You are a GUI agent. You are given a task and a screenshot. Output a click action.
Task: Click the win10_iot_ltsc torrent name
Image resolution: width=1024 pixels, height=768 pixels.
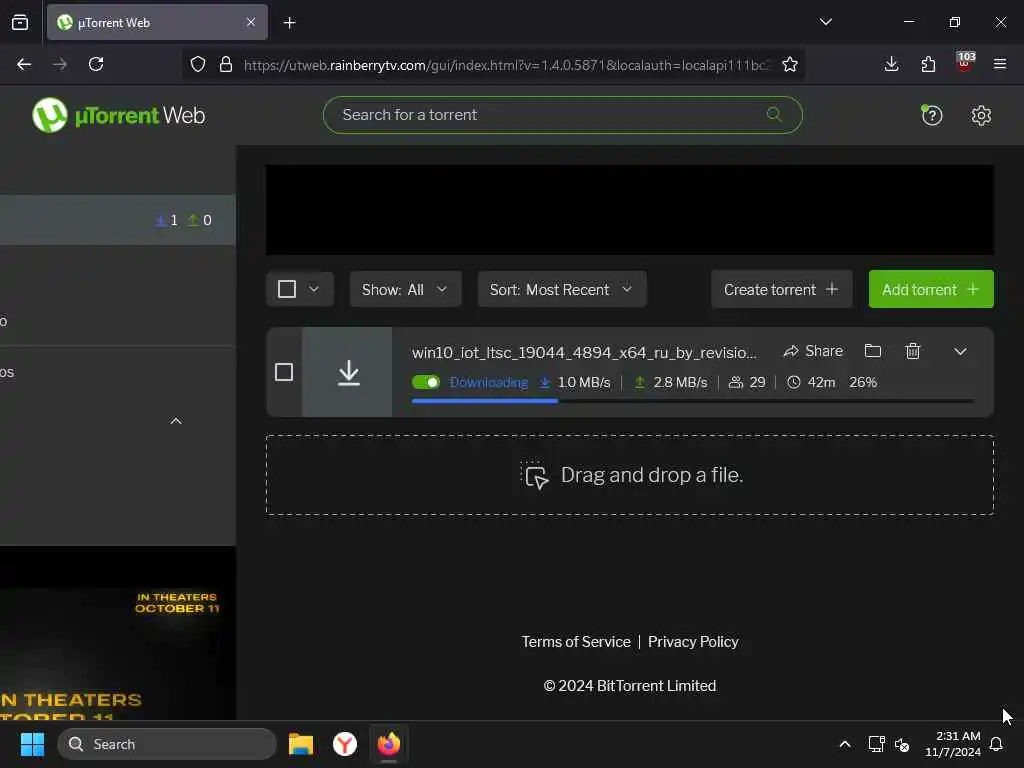tap(584, 353)
